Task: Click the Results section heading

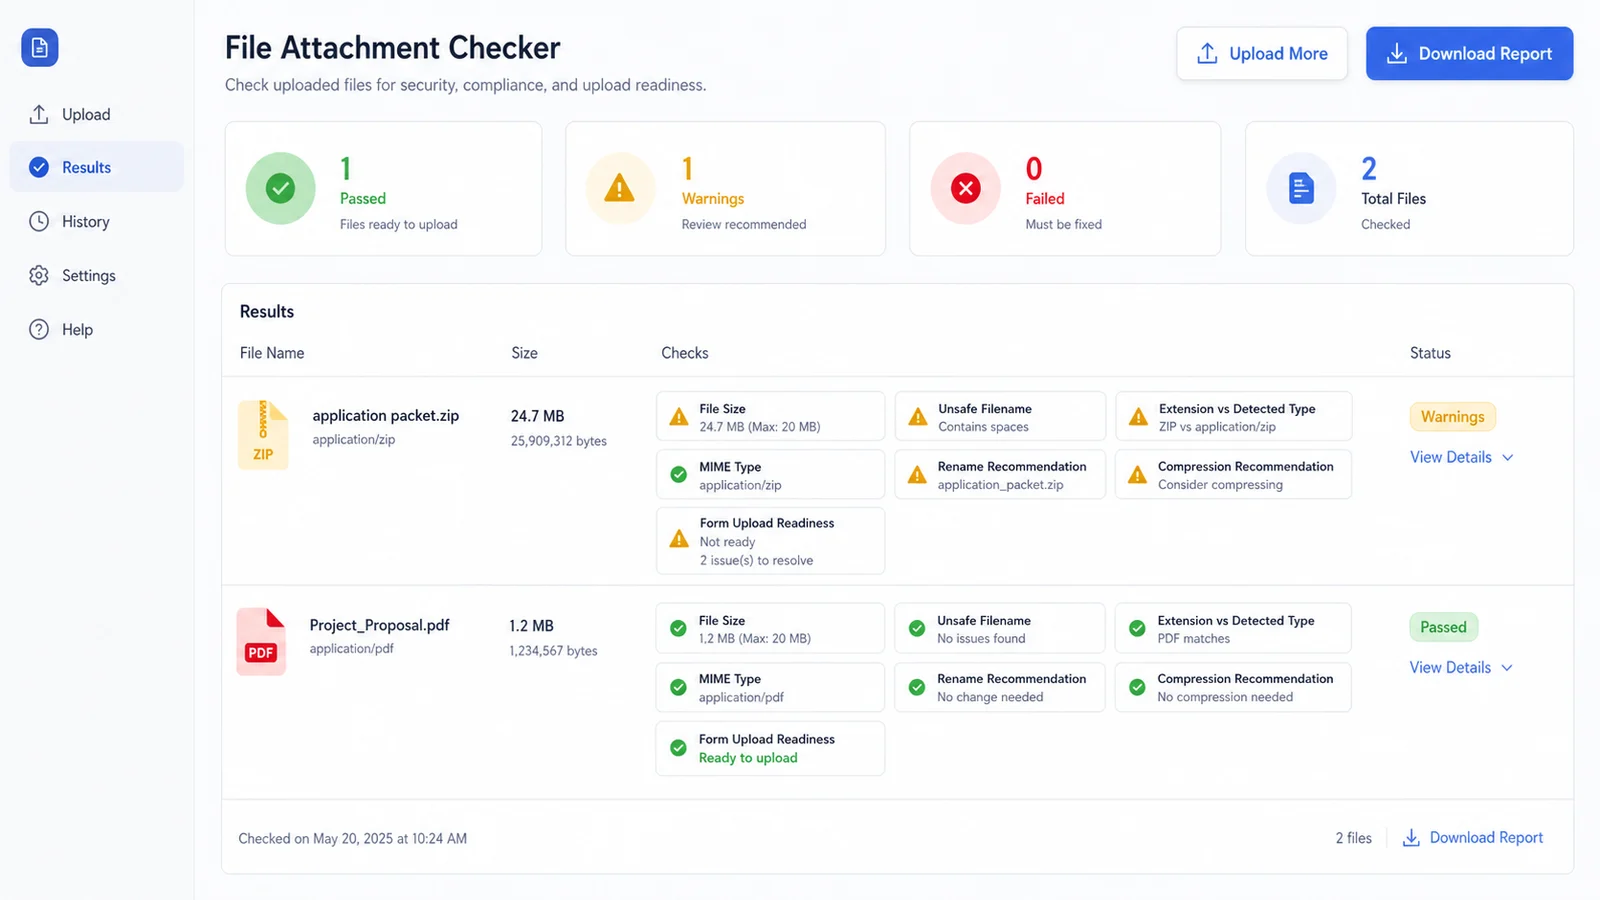Action: pyautogui.click(x=267, y=312)
